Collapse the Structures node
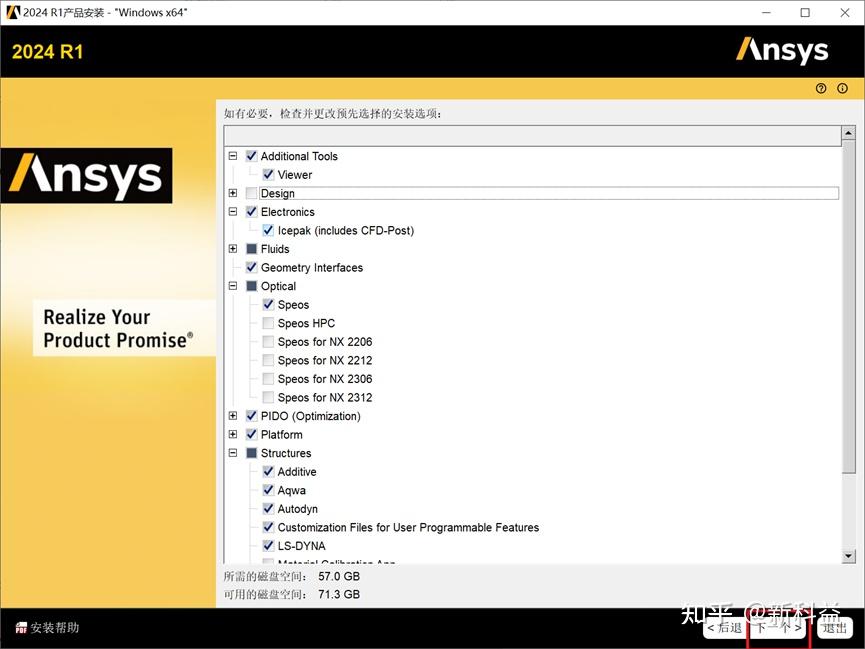The width and height of the screenshot is (865, 649). click(x=234, y=453)
